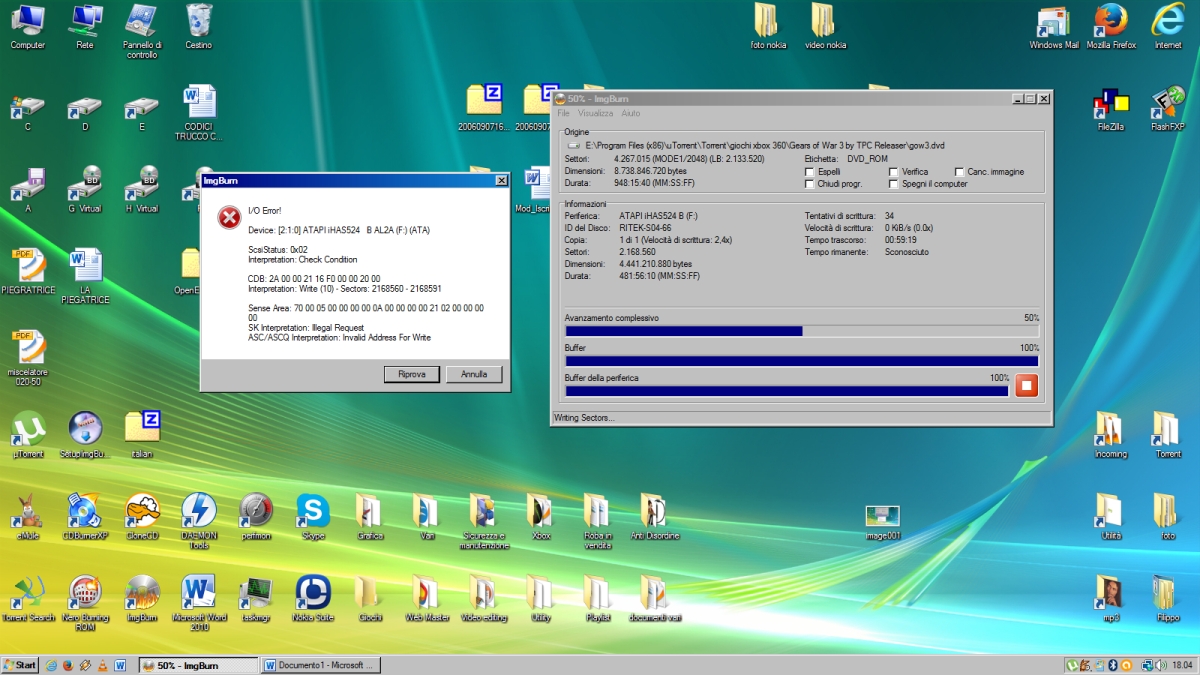Click the Buffer progress bar
The image size is (1200, 675).
(802, 361)
